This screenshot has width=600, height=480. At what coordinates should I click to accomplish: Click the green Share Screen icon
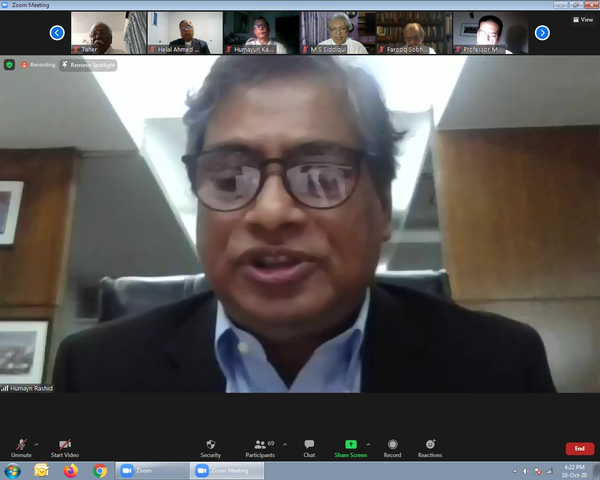350,444
